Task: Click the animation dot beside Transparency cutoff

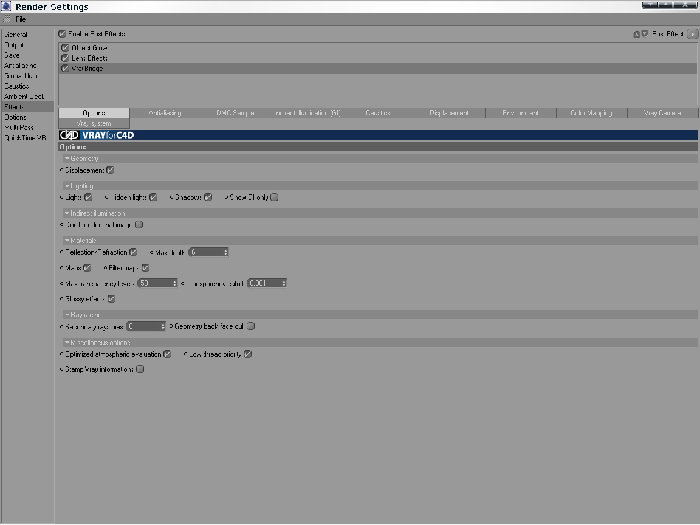Action: coord(183,283)
